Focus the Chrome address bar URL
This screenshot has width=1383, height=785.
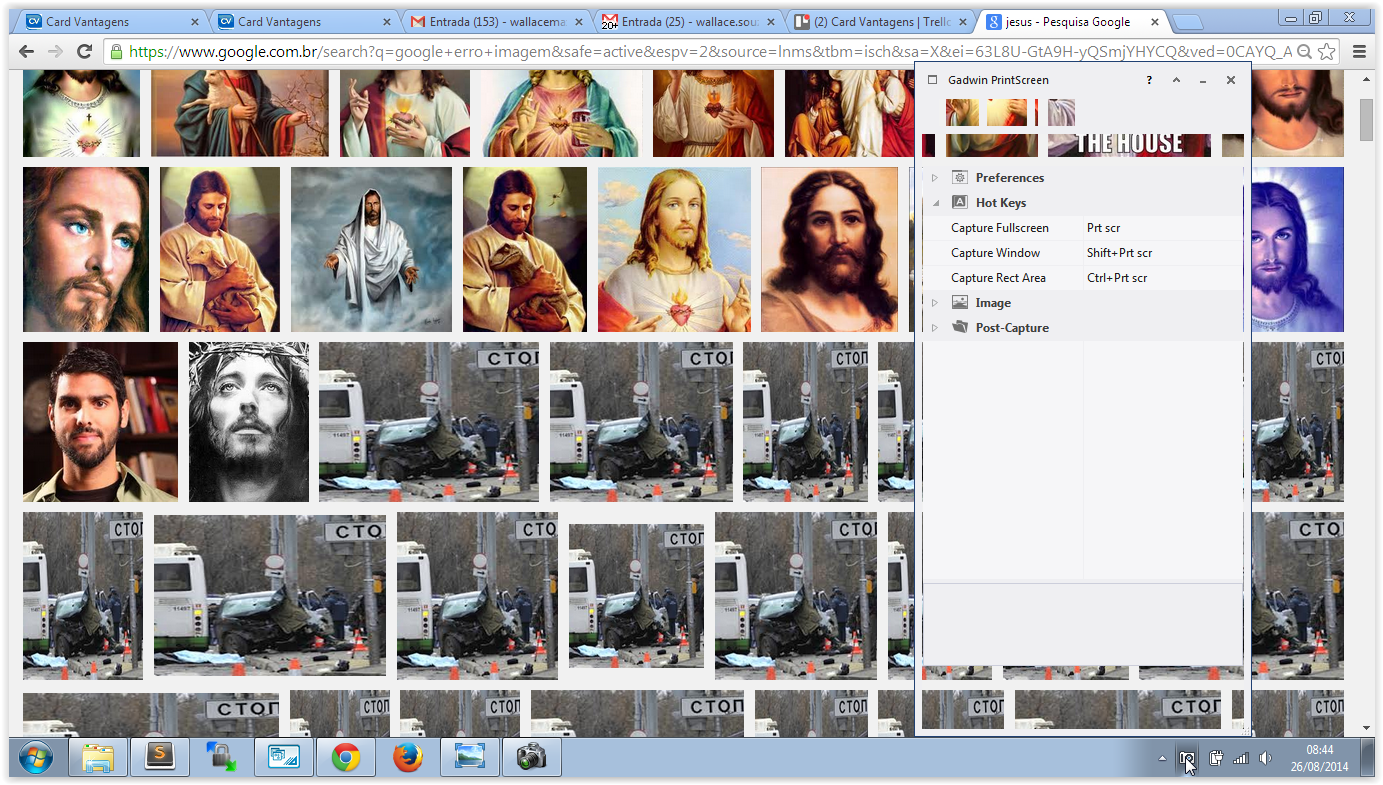(710, 52)
